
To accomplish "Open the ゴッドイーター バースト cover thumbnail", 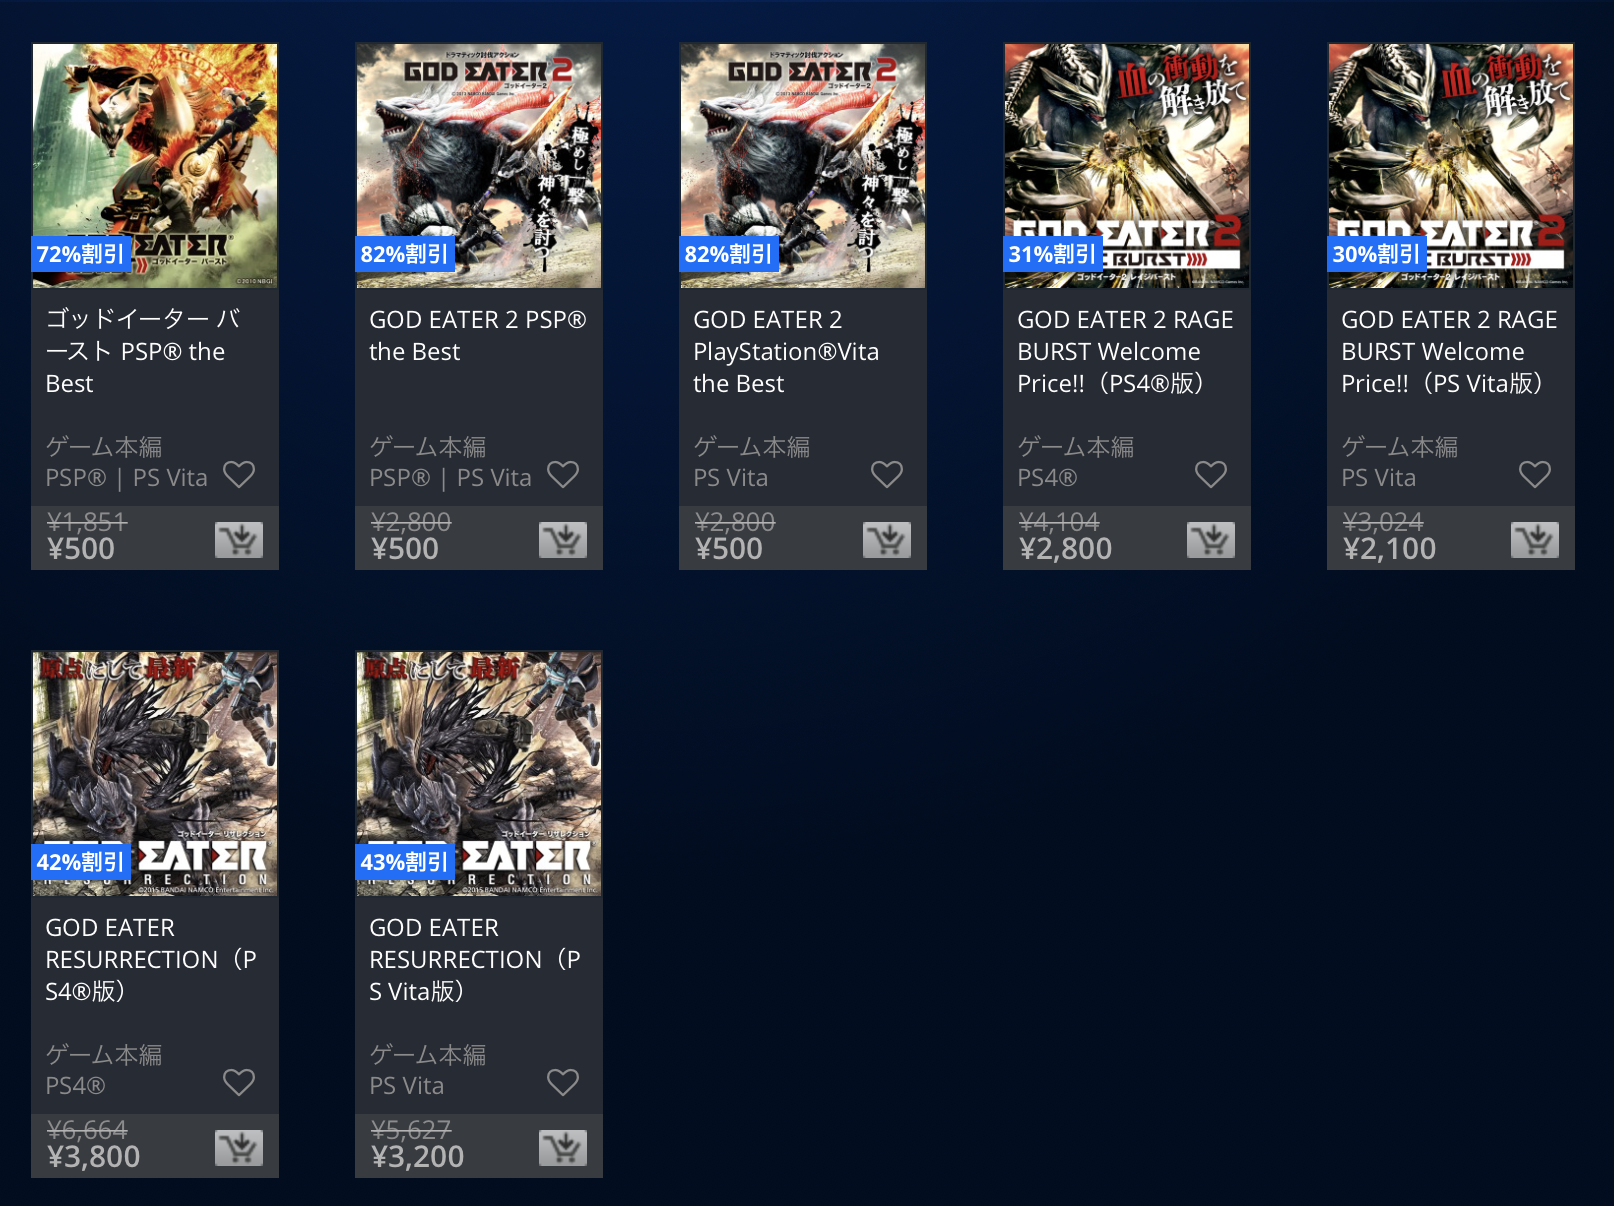I will click(155, 166).
